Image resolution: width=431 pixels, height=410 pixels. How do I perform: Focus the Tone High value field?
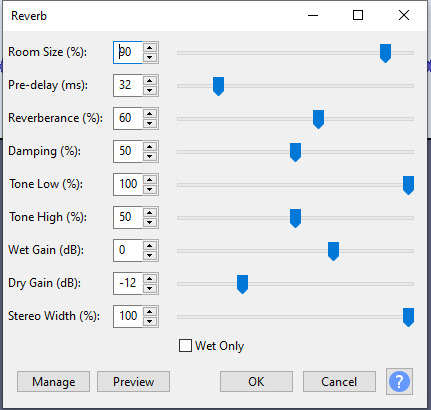pos(128,217)
